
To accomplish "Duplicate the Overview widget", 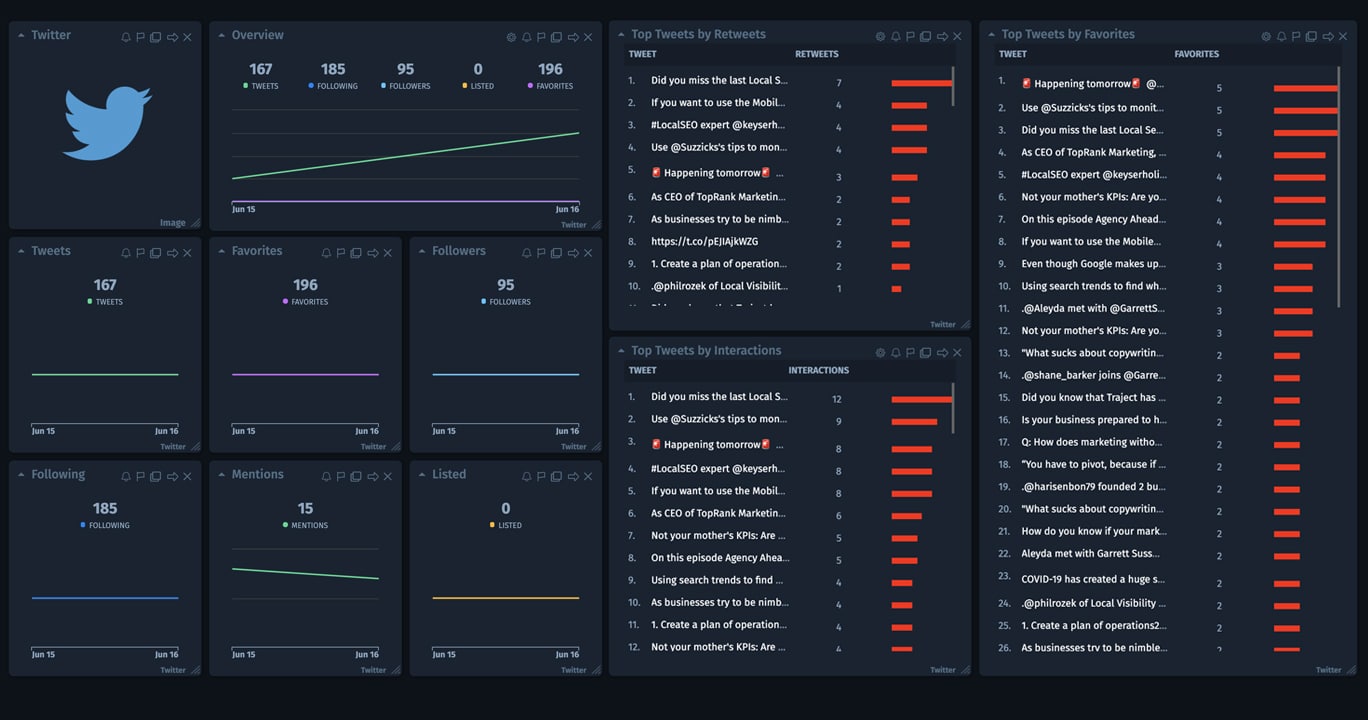I will tap(557, 37).
